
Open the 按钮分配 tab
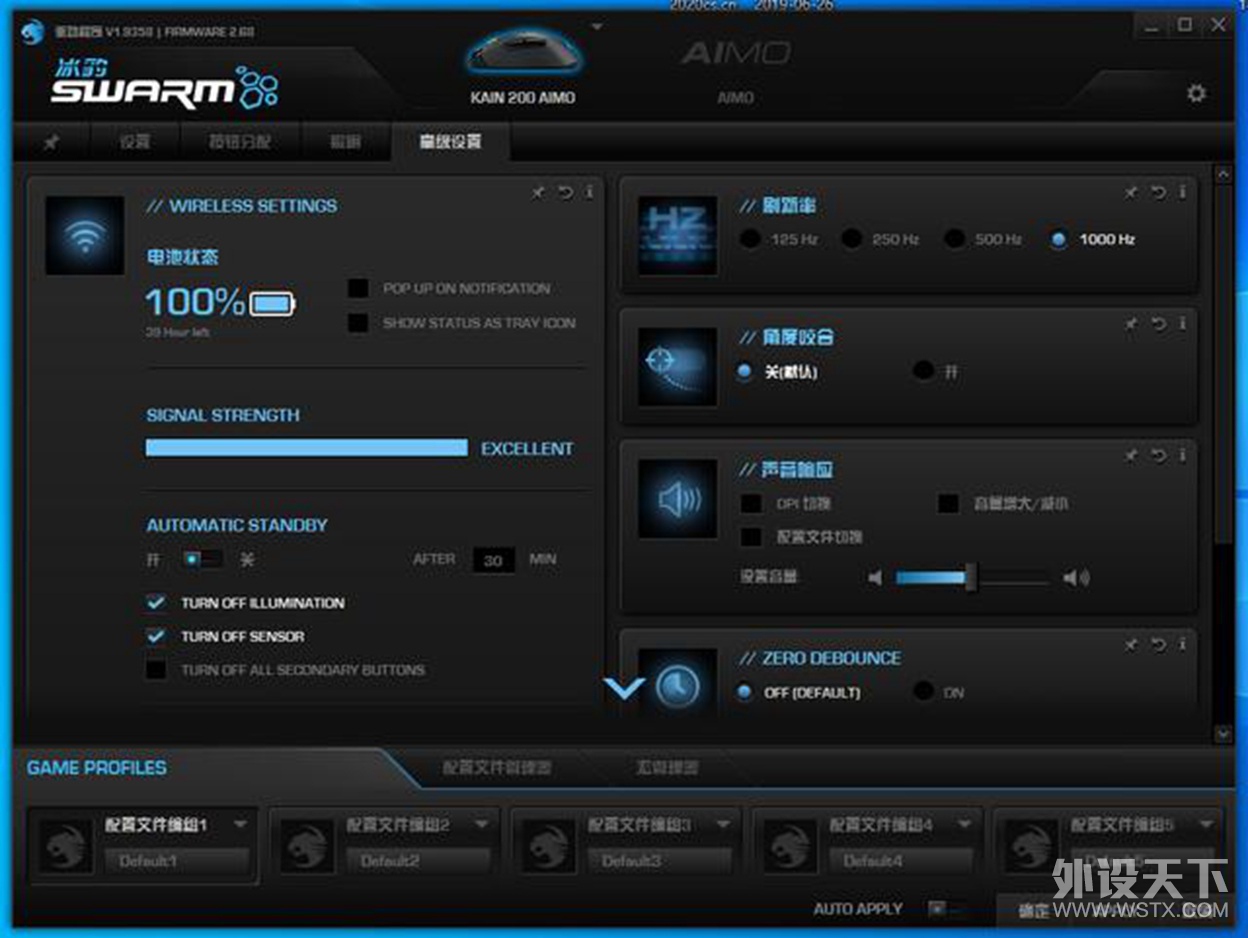[x=240, y=142]
